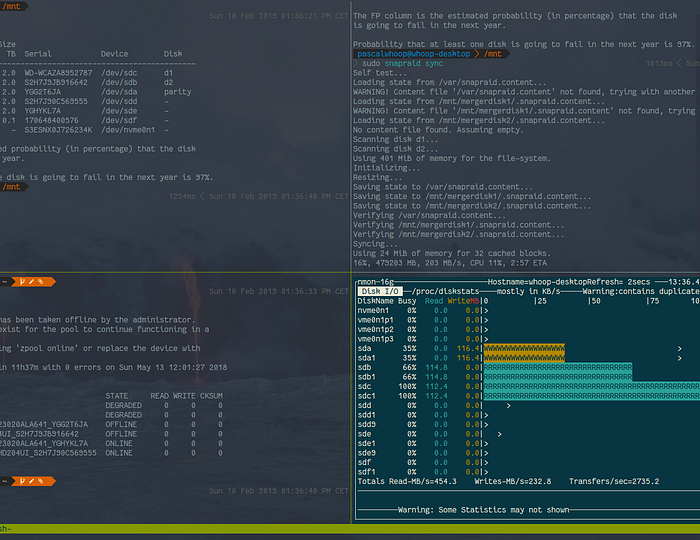Click ONLINE state of the YGHYKL7A disk
Image resolution: width=700 pixels, height=540 pixels.
pyautogui.click(x=119, y=443)
